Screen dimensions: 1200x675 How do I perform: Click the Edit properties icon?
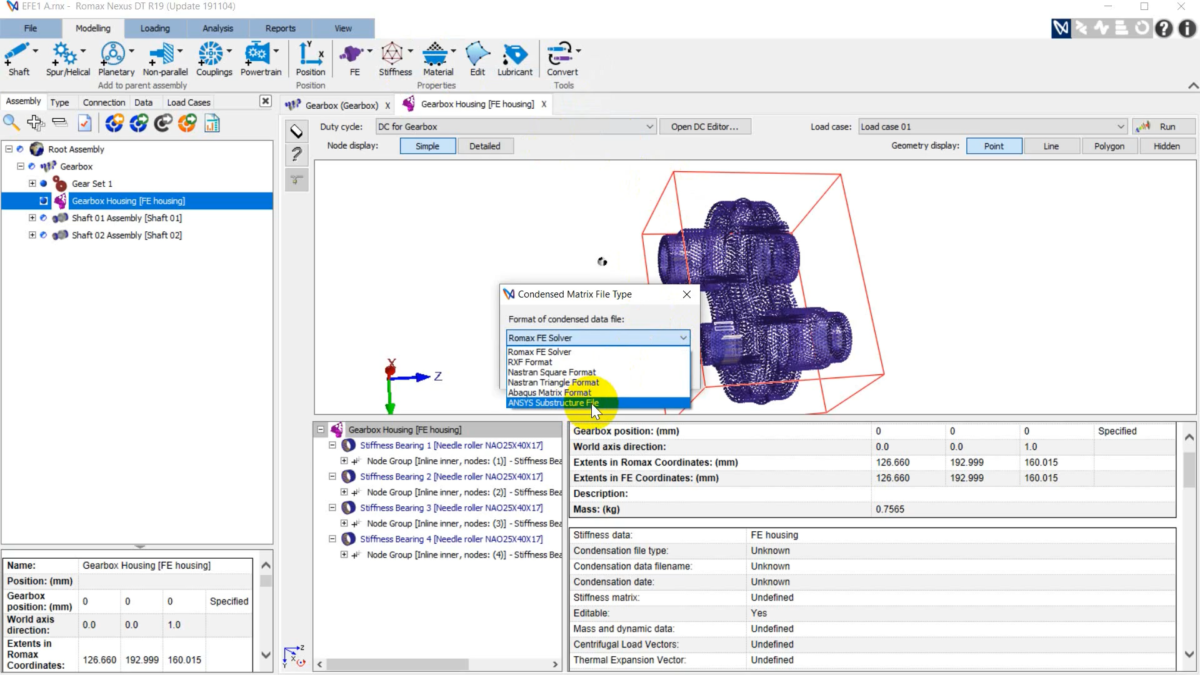coord(477,59)
